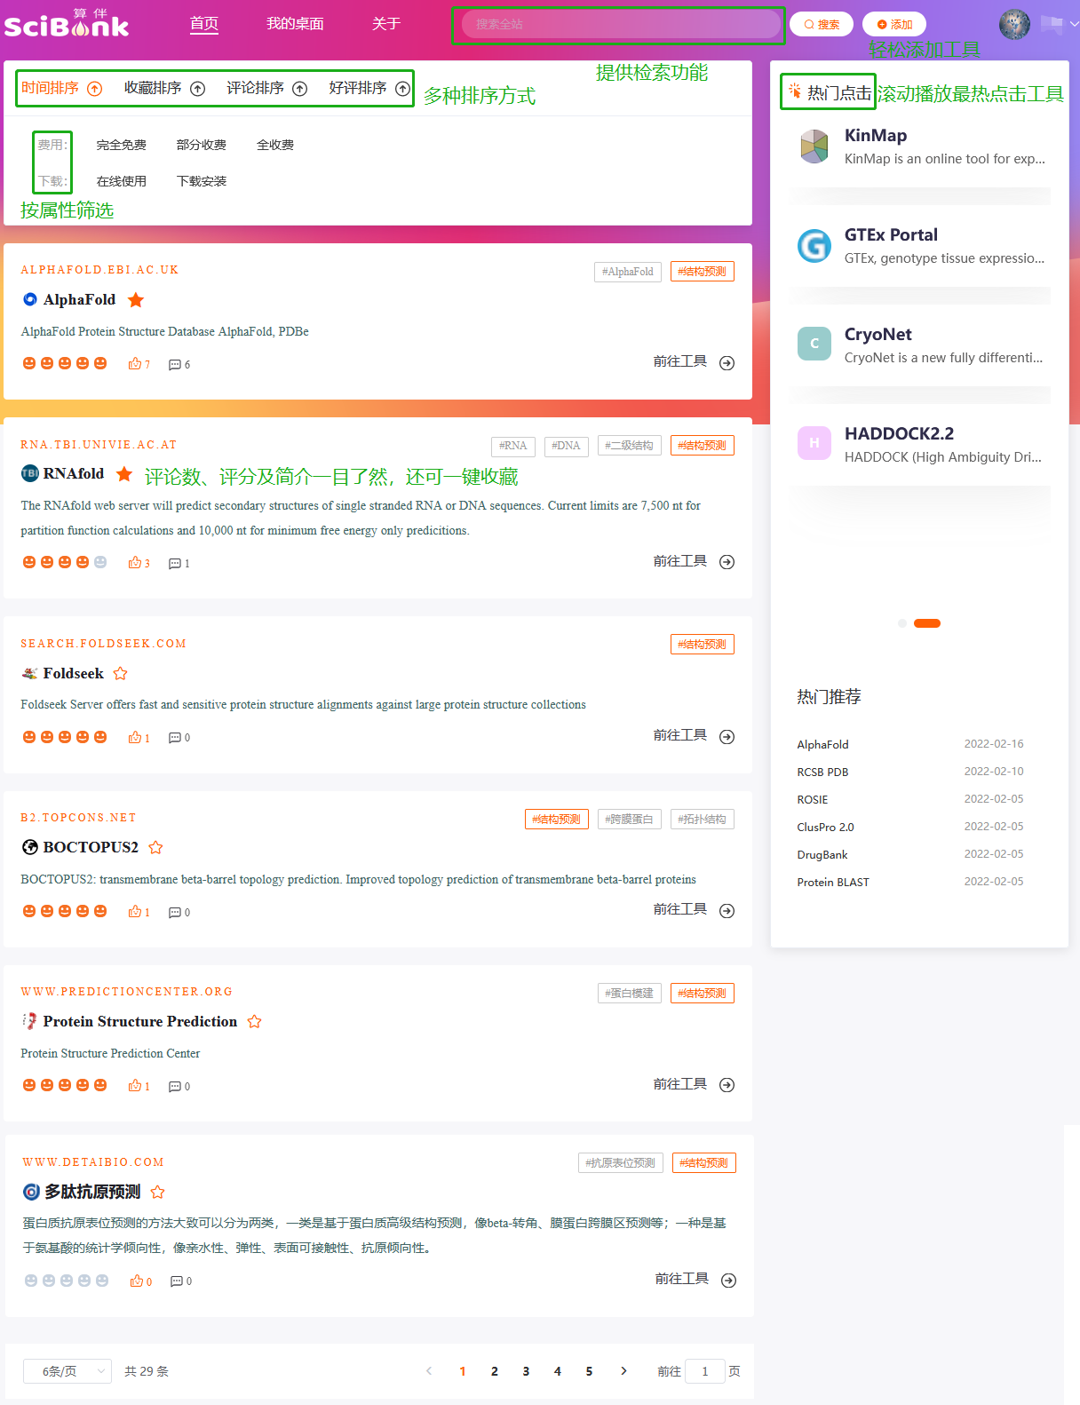This screenshot has height=1405, width=1080.
Task: Favorite Protein Structure Prediction with its star
Action: pos(254,1022)
